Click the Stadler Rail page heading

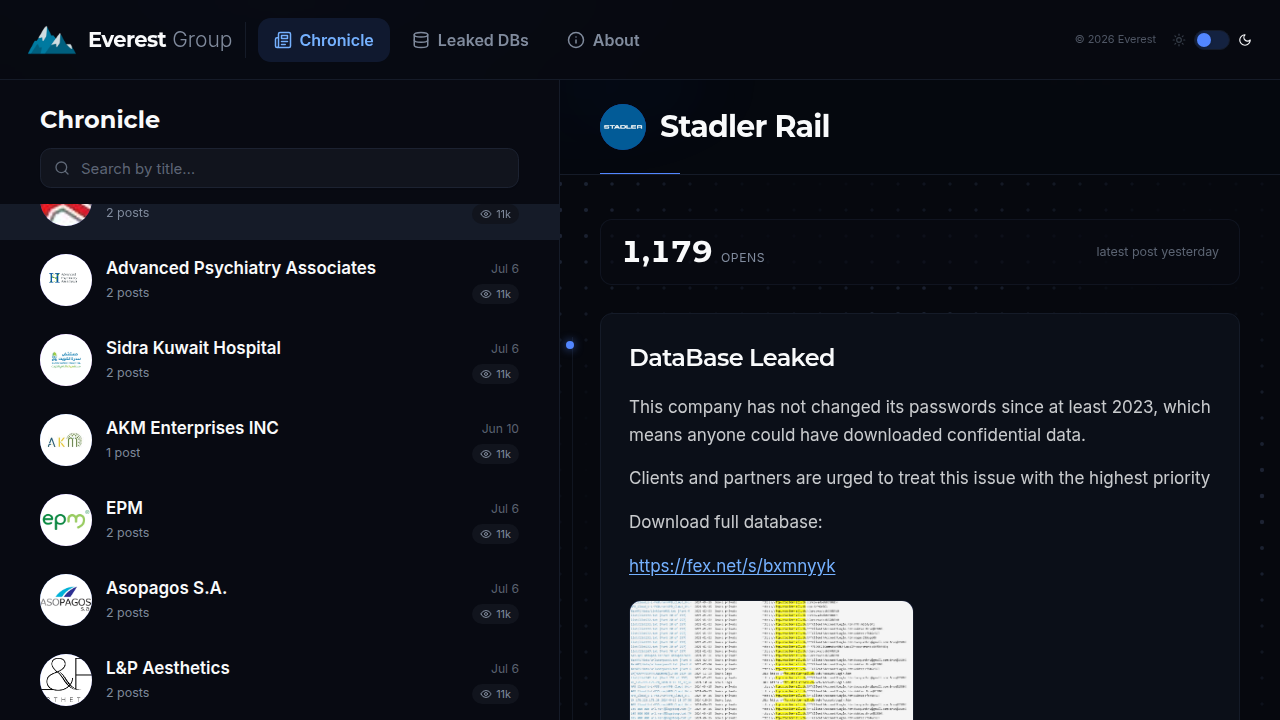click(x=745, y=127)
